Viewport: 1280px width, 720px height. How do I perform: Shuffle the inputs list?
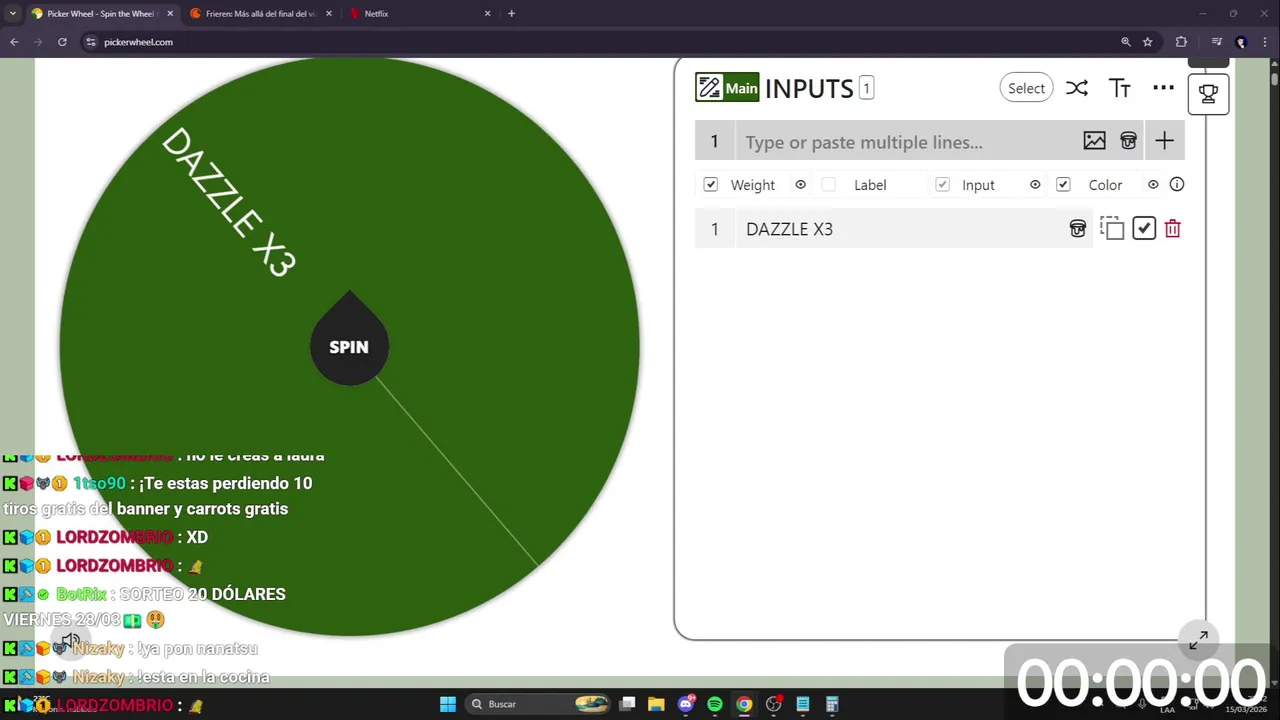tap(1076, 88)
